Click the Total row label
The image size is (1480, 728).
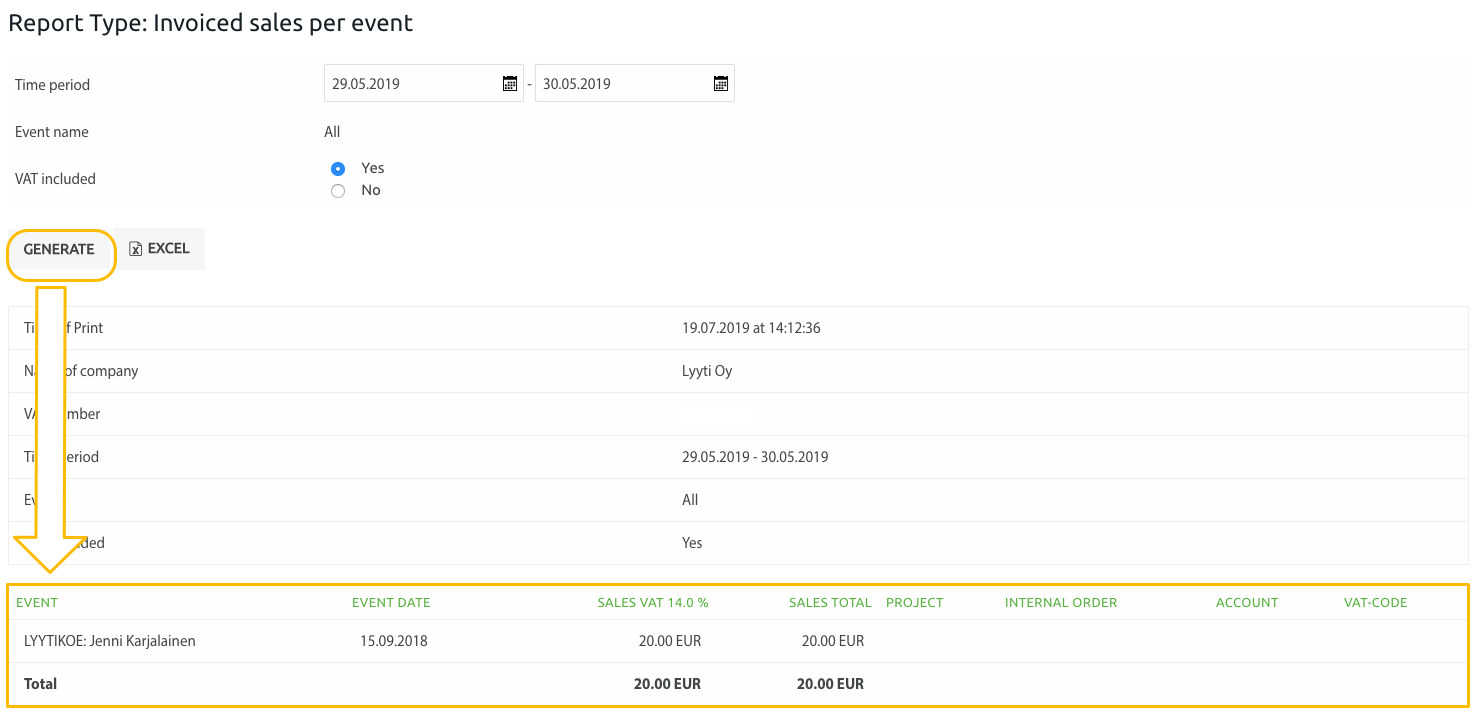pos(40,684)
